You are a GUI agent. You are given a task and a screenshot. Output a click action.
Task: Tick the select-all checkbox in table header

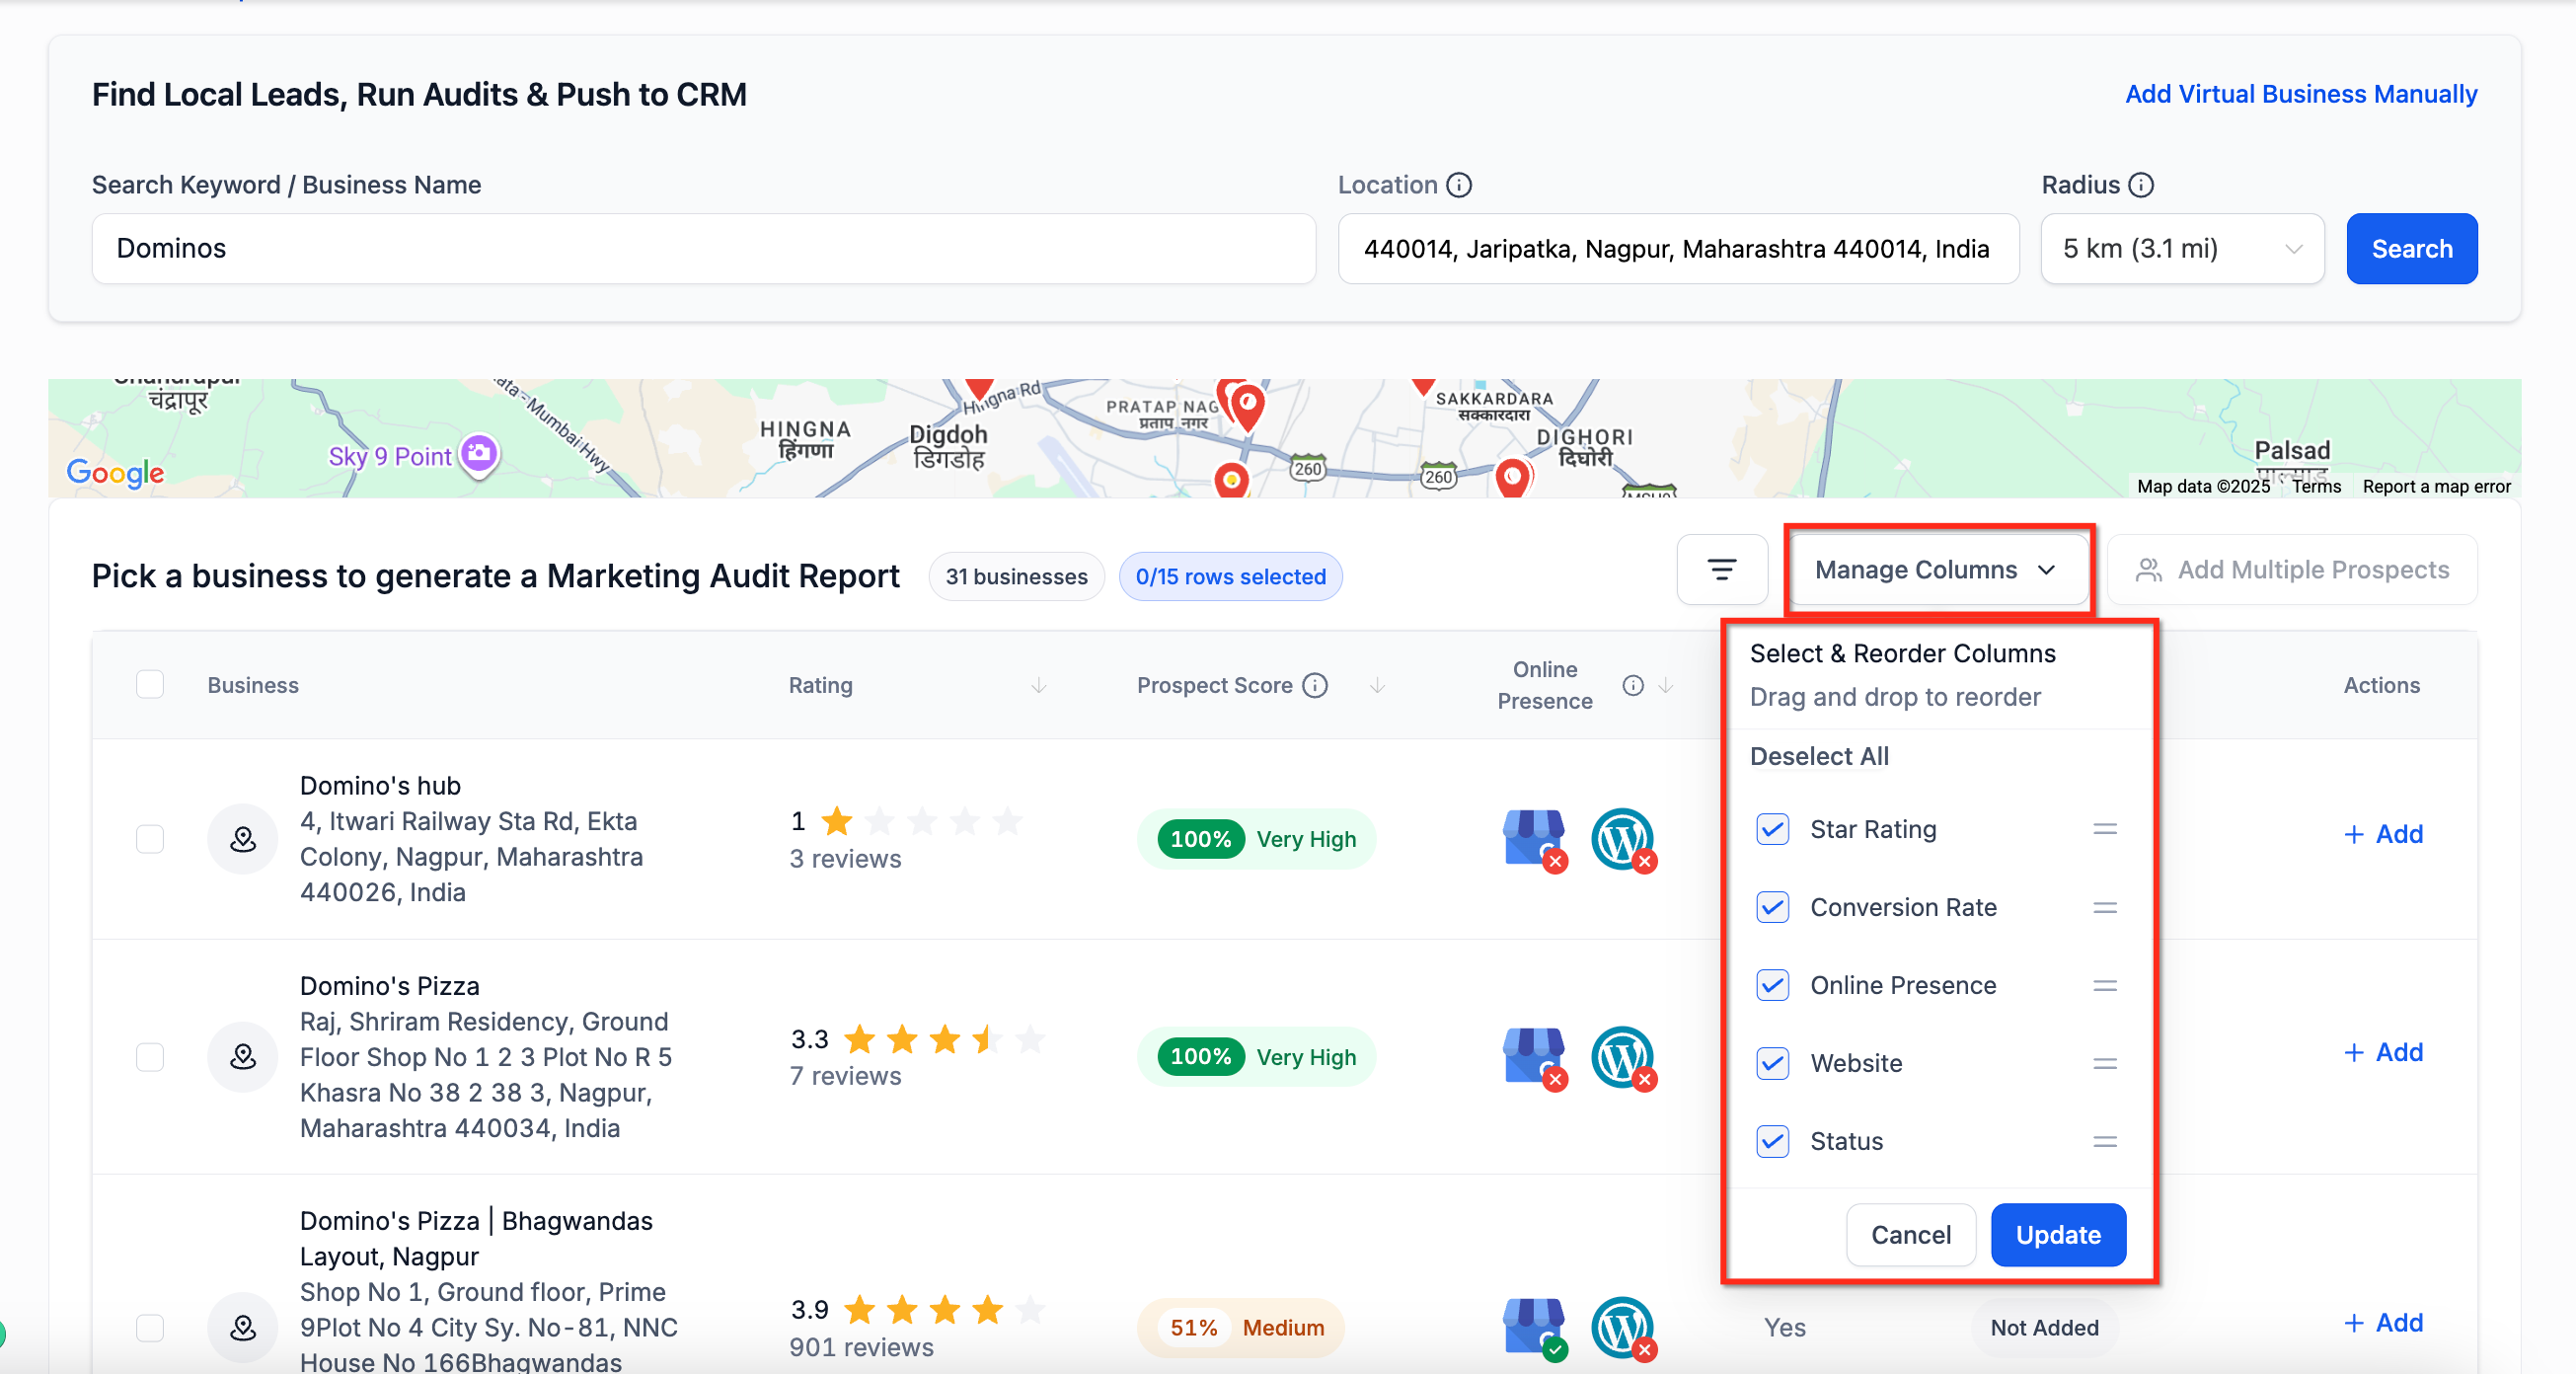click(x=150, y=685)
